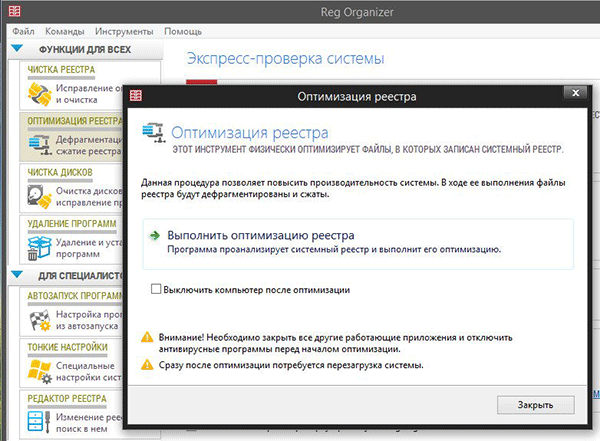
Task: Click the Дефрагментация и сжатие реестра text
Action: [89, 145]
